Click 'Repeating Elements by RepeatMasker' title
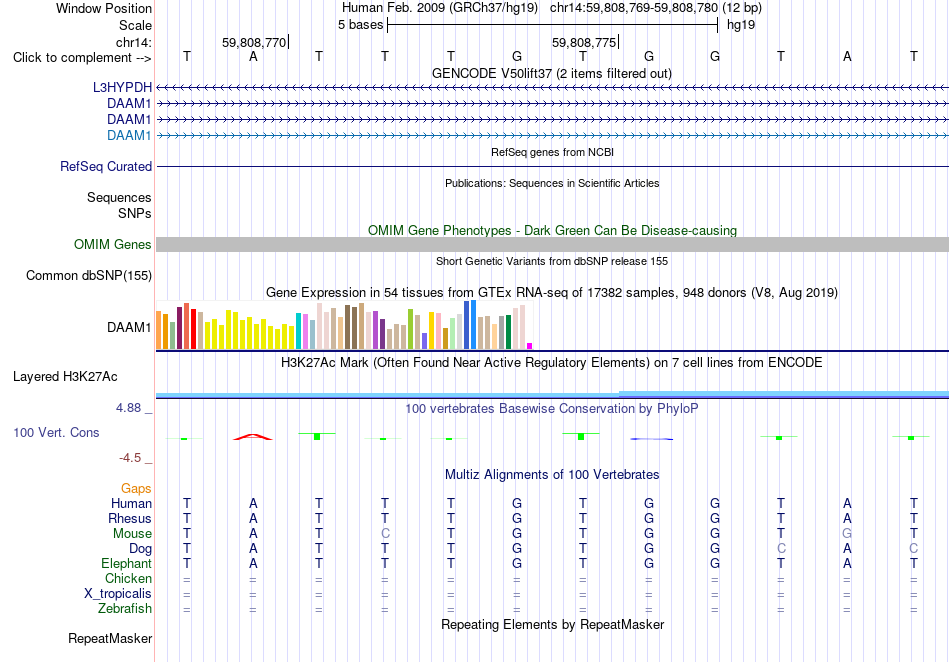 click(x=553, y=624)
